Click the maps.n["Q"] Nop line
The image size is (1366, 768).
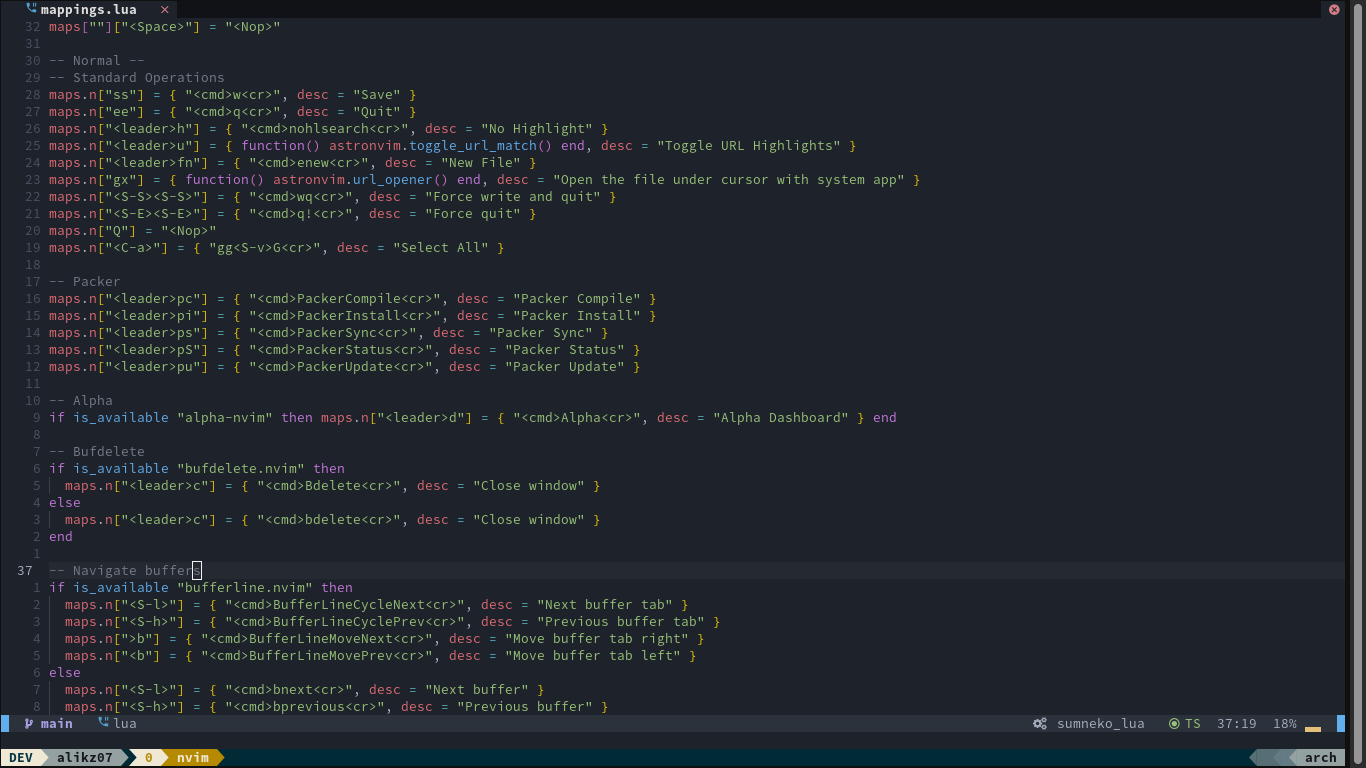point(133,230)
